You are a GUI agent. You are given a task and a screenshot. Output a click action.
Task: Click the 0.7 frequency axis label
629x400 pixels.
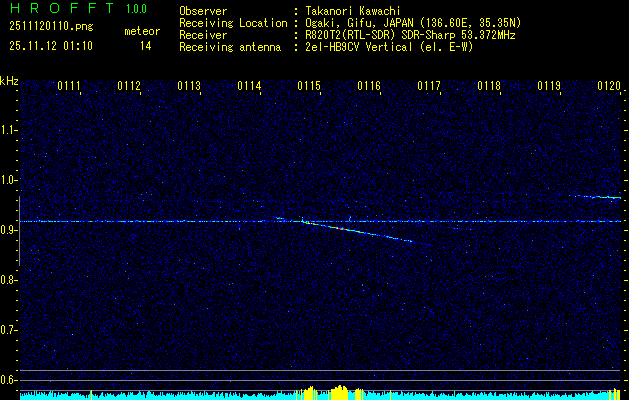[x=9, y=329]
